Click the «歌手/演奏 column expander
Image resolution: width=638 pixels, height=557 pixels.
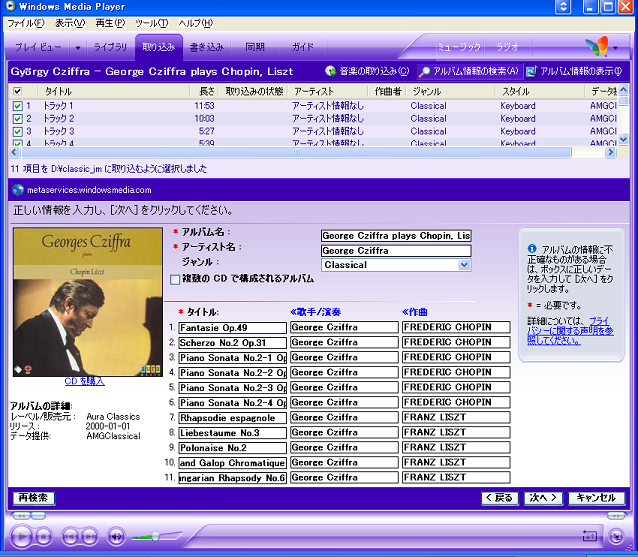click(x=315, y=312)
